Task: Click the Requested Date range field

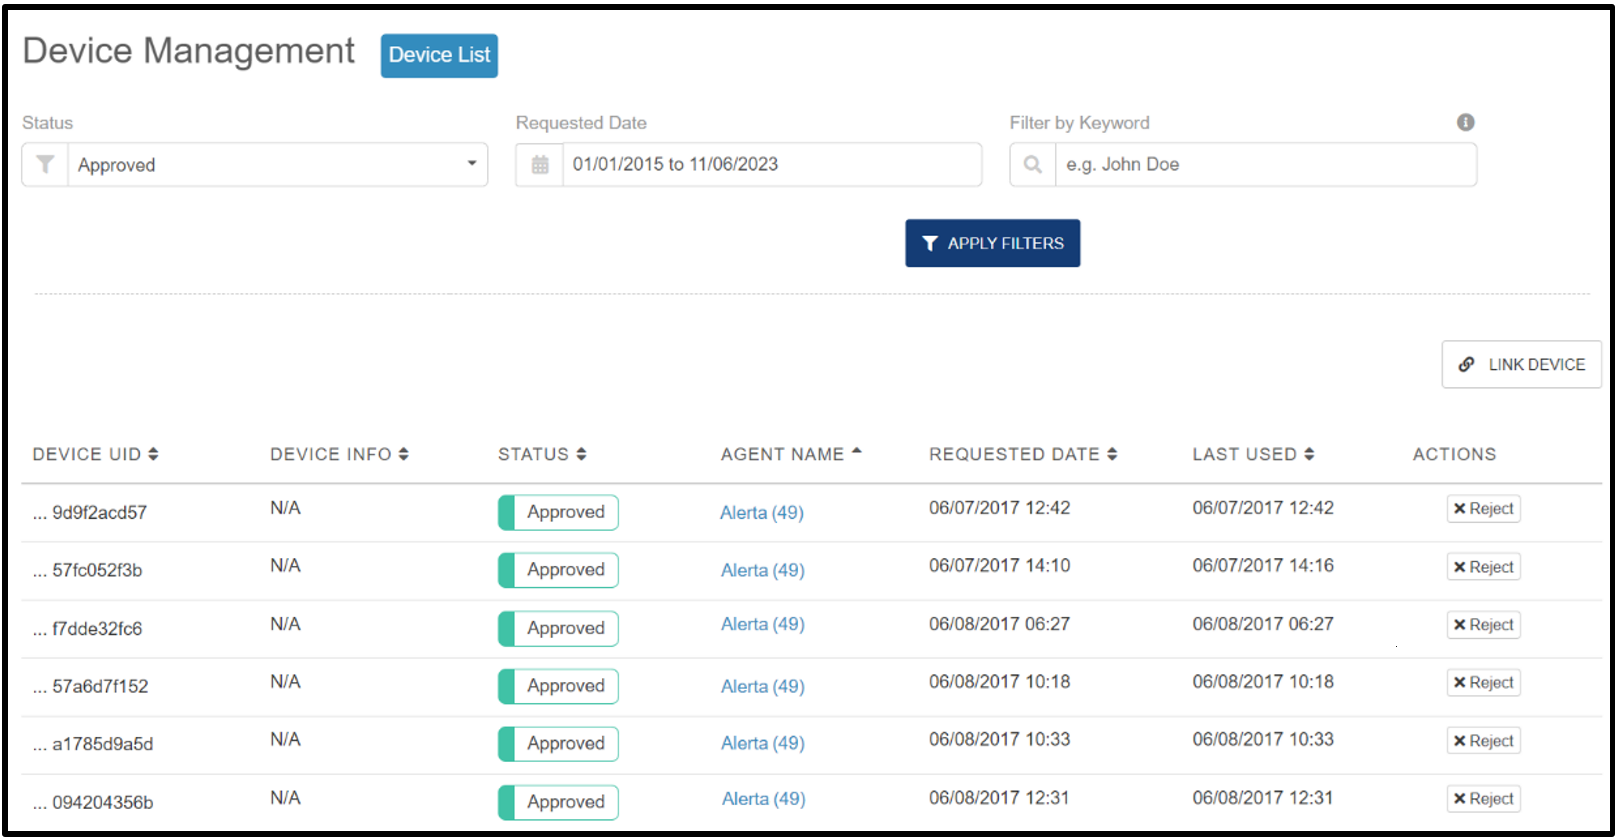Action: tap(772, 164)
